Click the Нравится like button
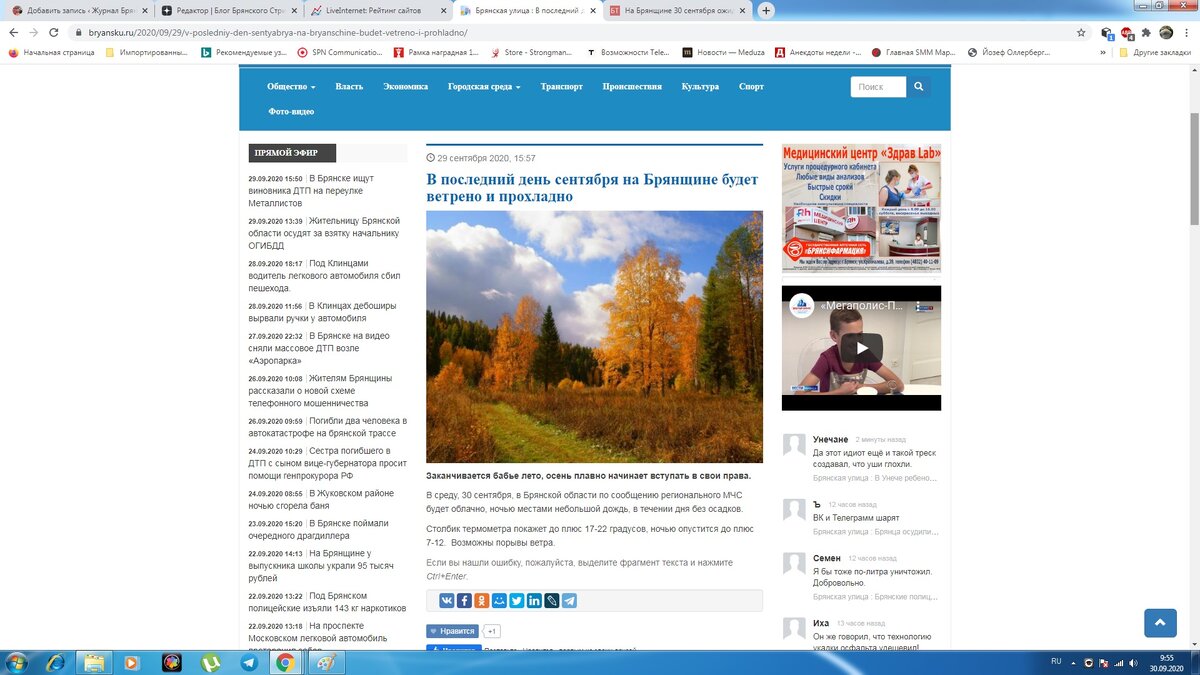Viewport: 1200px width, 675px height. pos(453,631)
